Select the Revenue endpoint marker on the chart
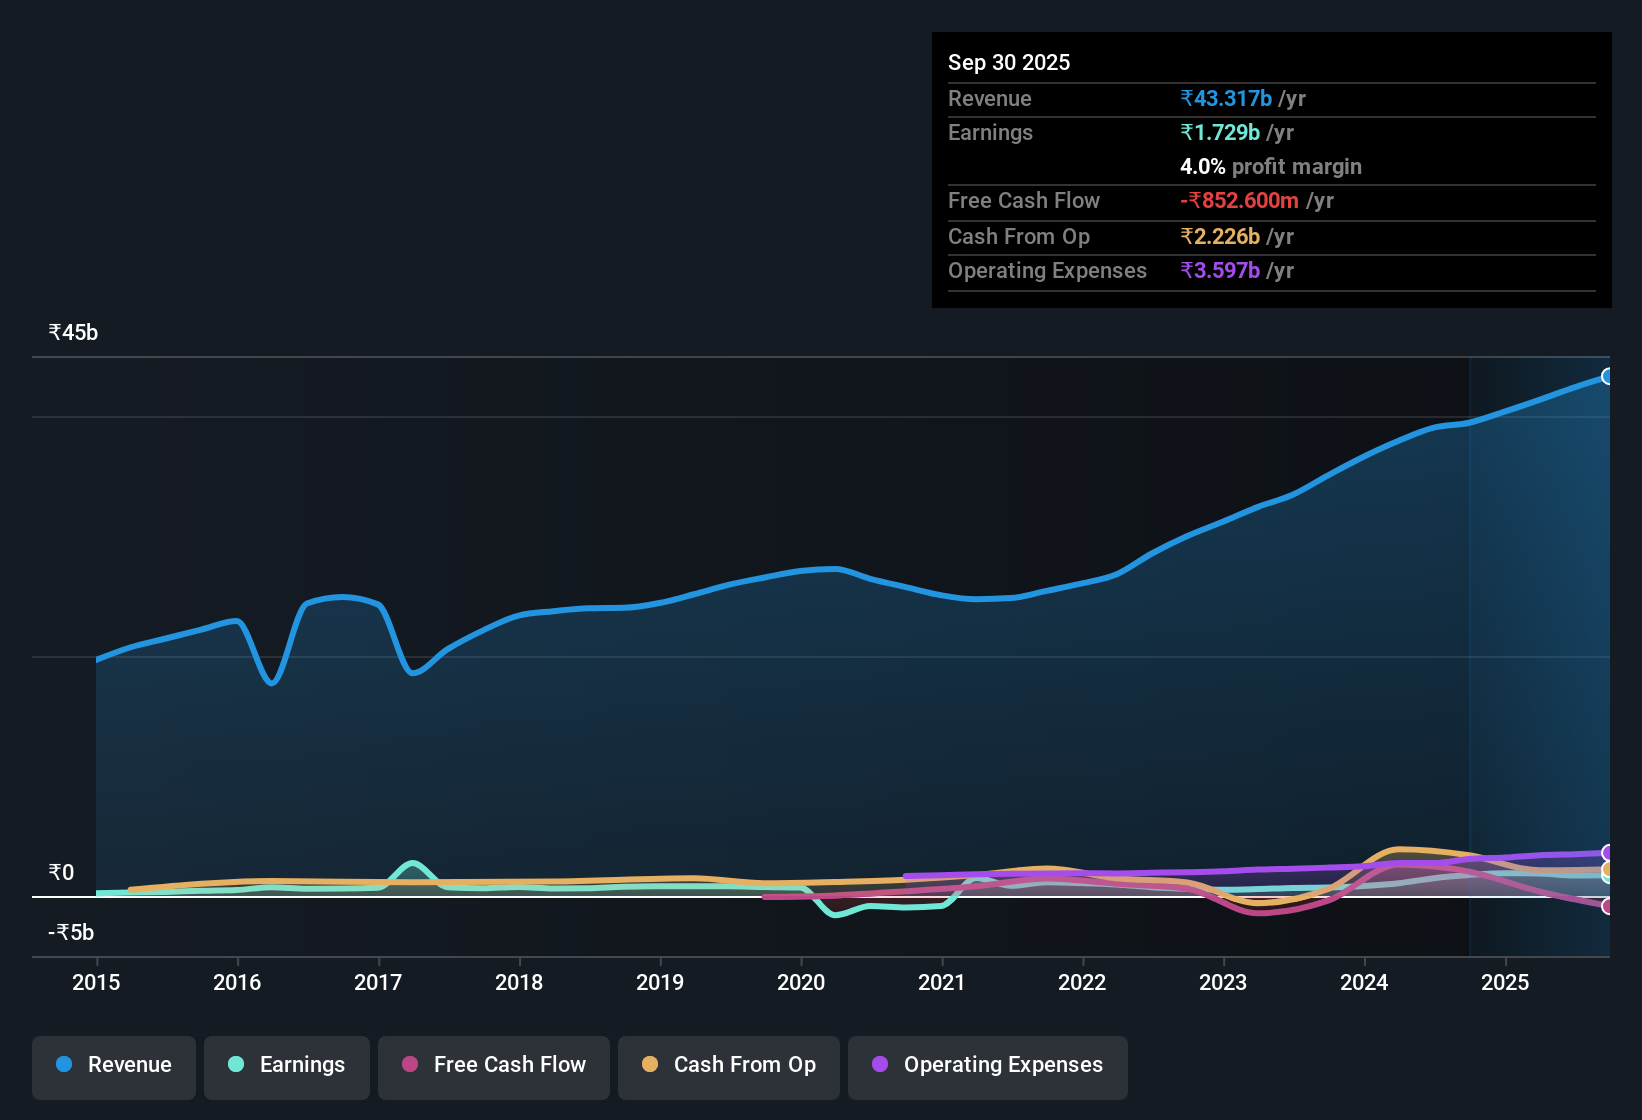 (x=1608, y=376)
